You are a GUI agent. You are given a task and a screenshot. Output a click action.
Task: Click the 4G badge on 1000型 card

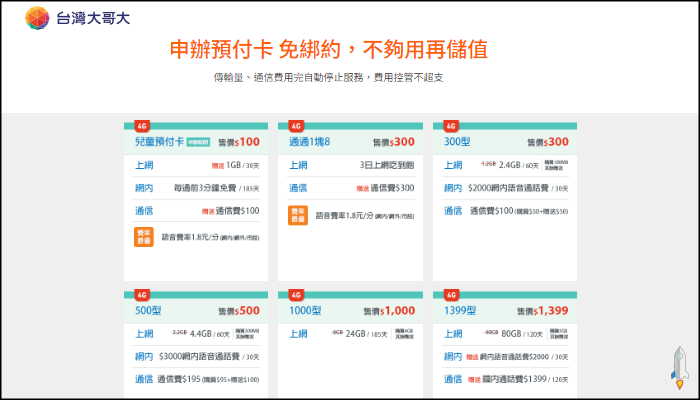(x=296, y=295)
